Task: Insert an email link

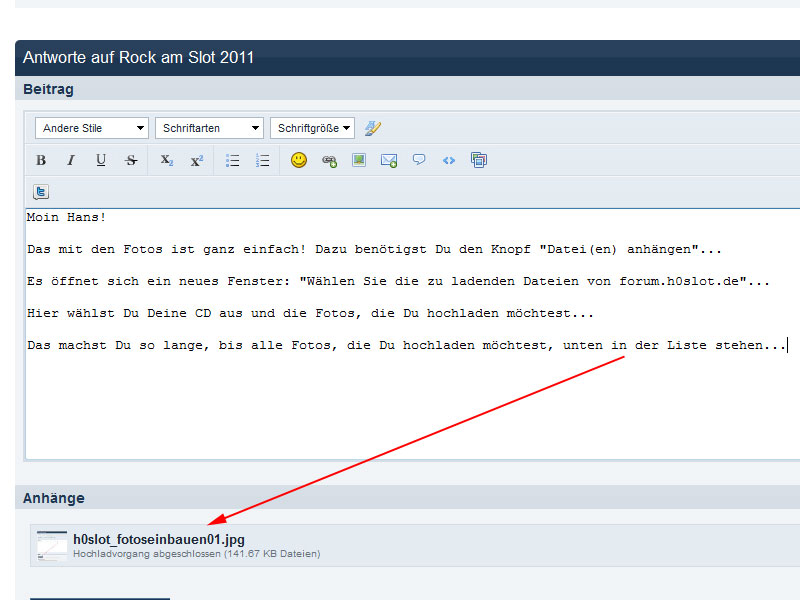Action: pyautogui.click(x=389, y=161)
